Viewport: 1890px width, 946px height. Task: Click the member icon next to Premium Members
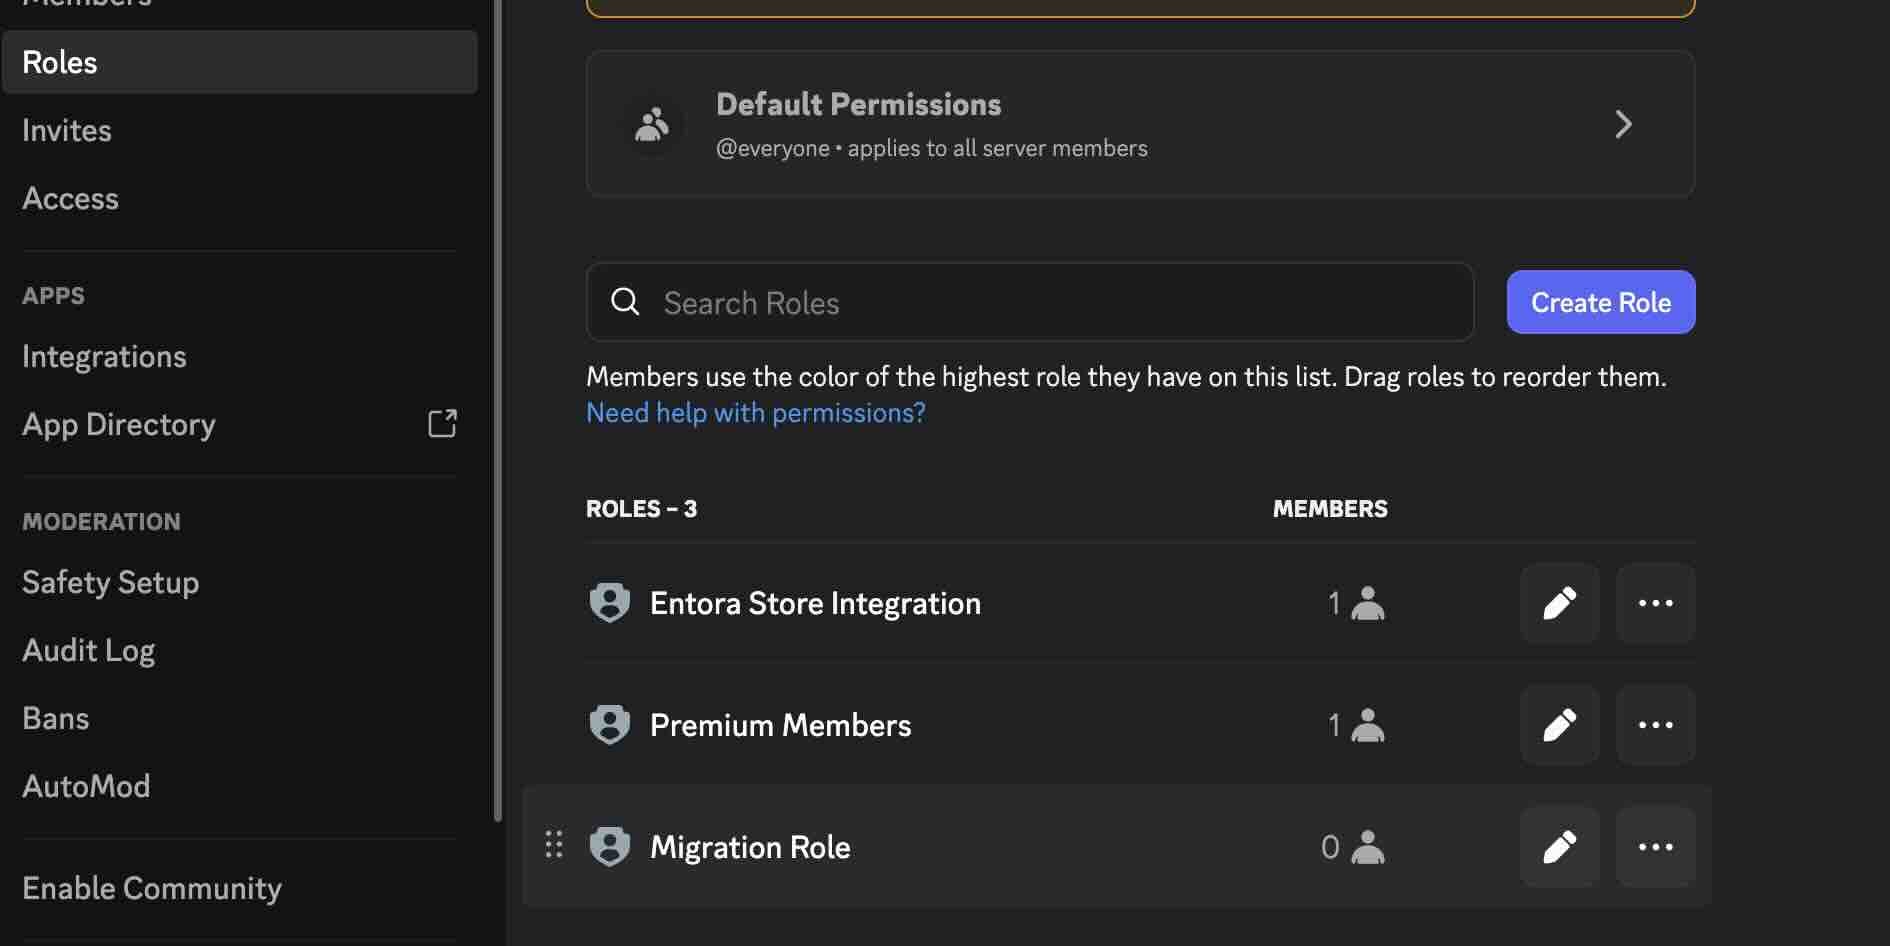(x=1368, y=724)
